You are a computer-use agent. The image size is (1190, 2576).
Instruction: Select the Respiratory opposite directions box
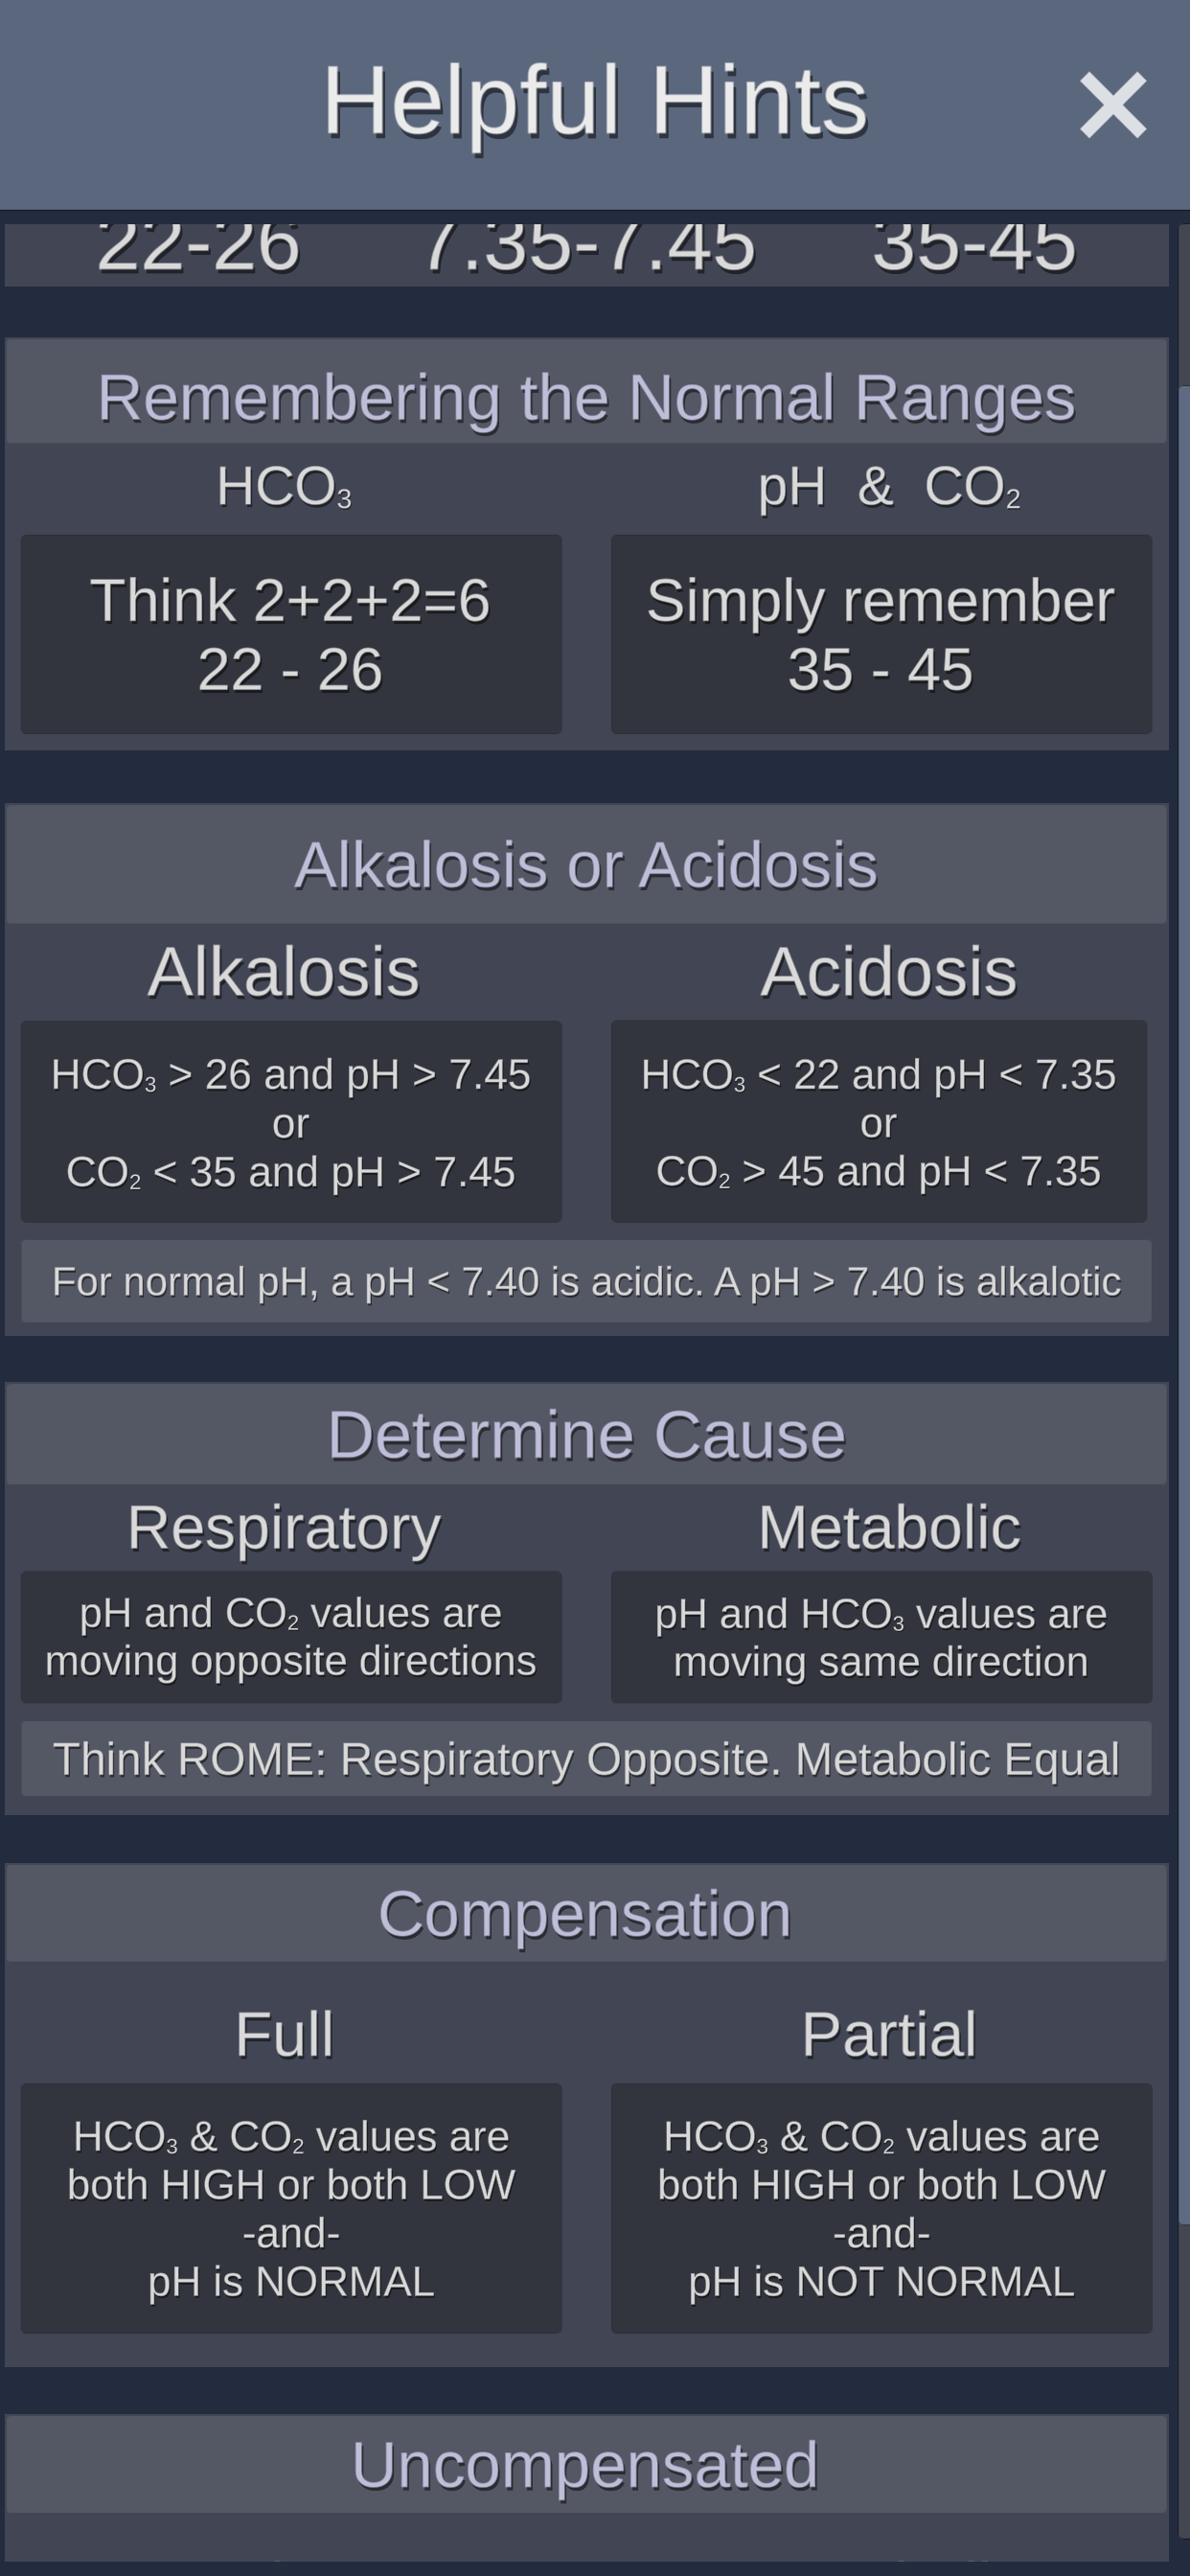(x=291, y=1637)
